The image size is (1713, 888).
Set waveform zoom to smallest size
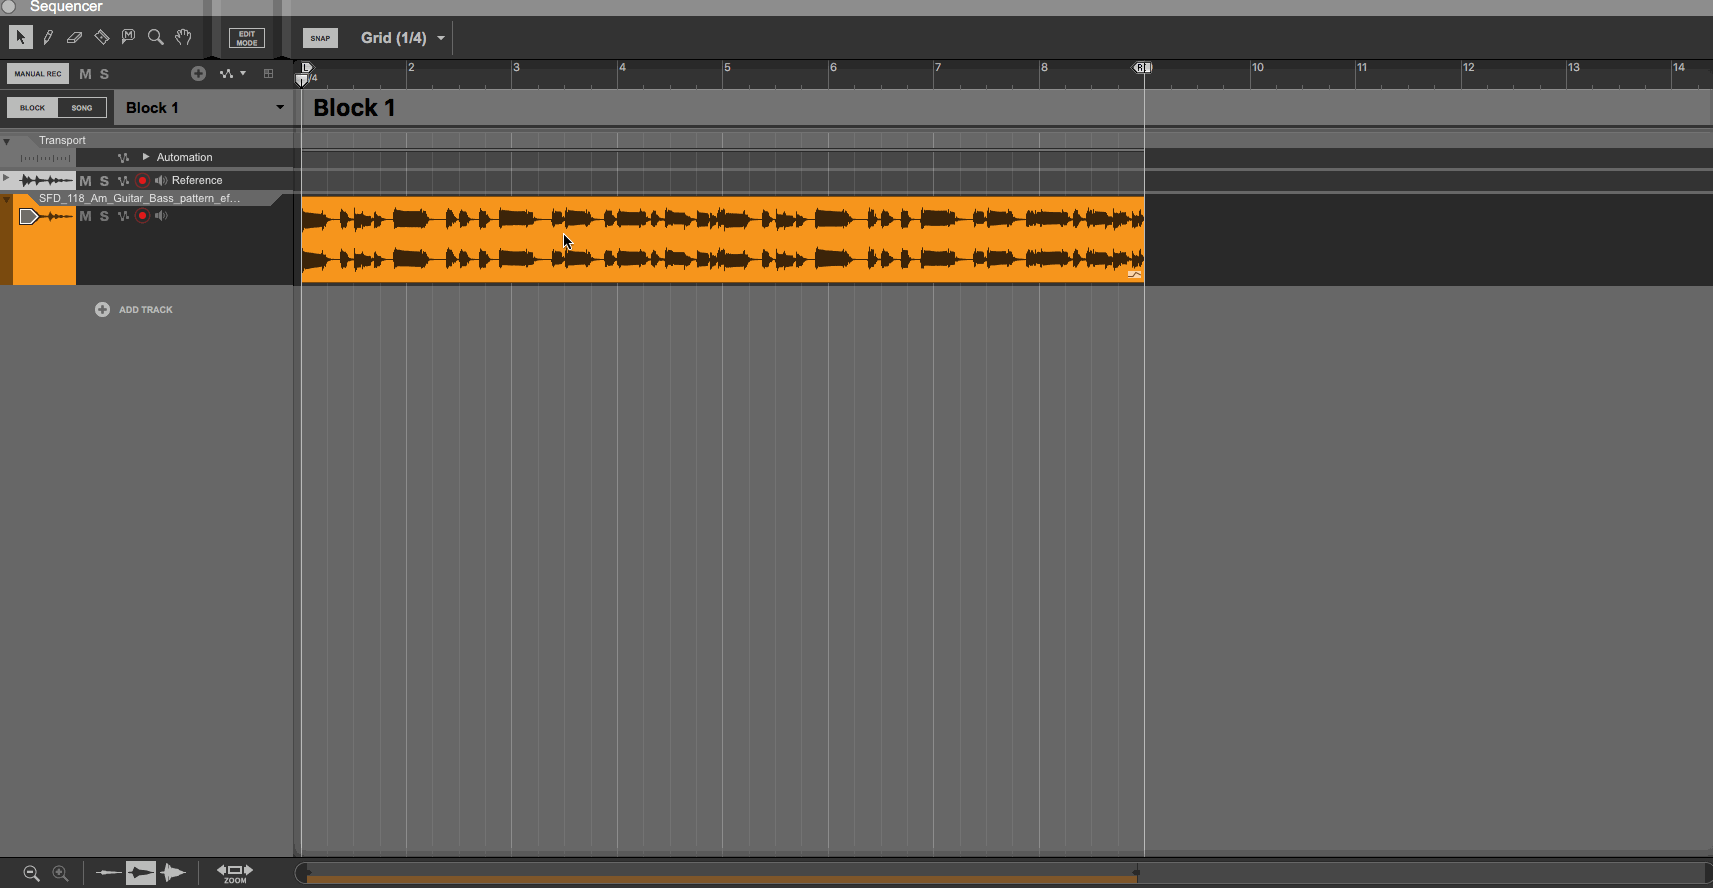click(107, 873)
